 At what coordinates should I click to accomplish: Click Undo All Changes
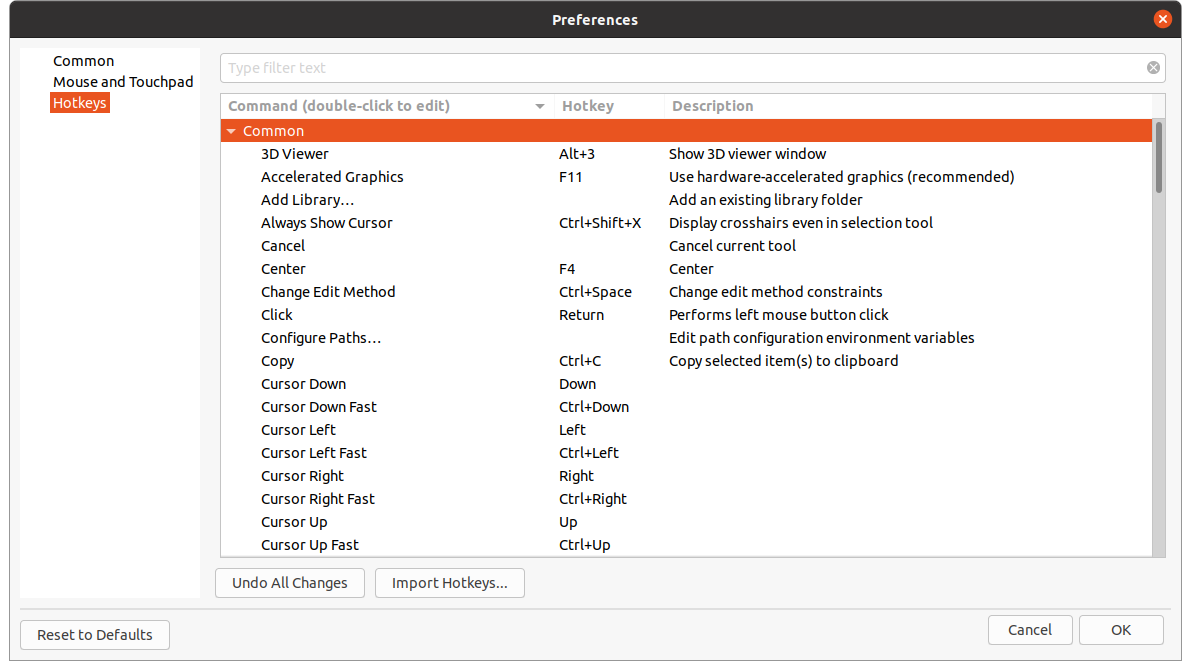[289, 583]
